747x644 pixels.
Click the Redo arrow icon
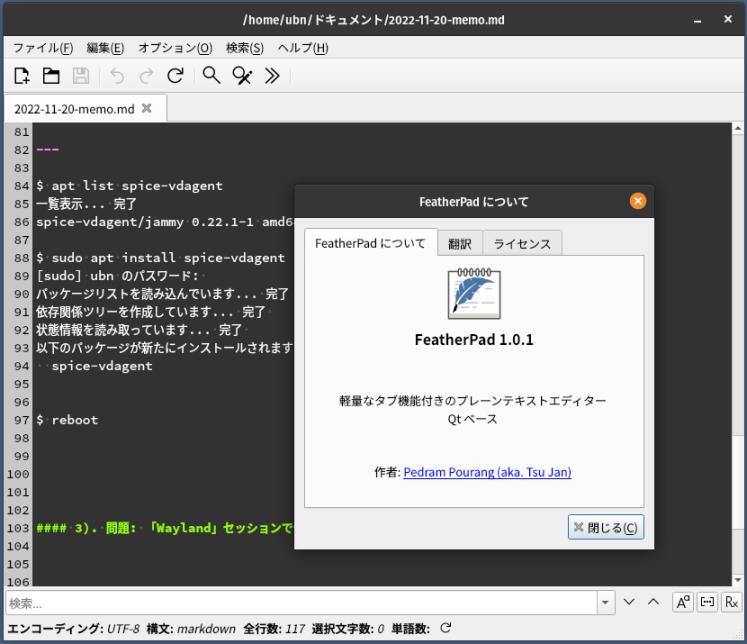146,76
